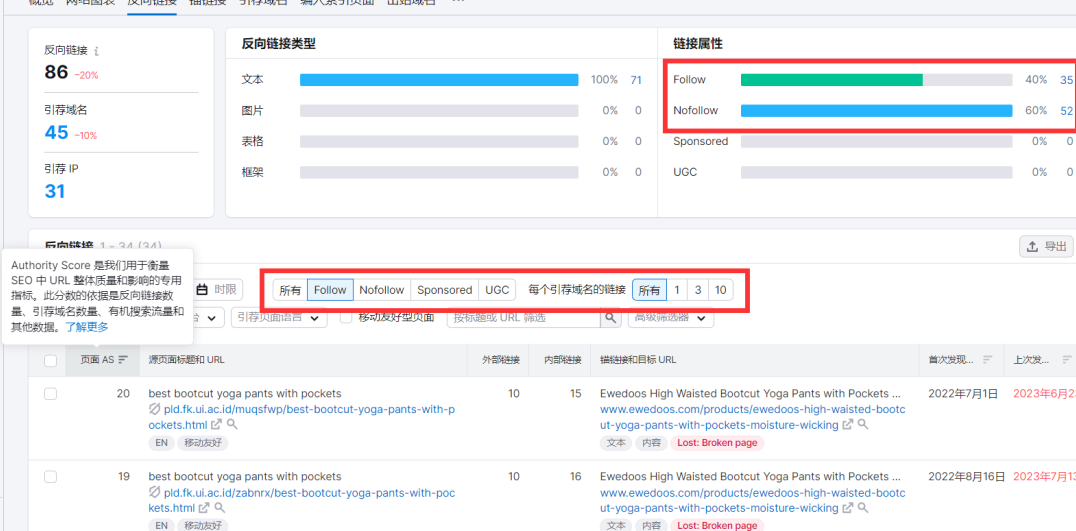Select the 所有 link attribute filter
This screenshot has height=531, width=1076.
[x=290, y=290]
